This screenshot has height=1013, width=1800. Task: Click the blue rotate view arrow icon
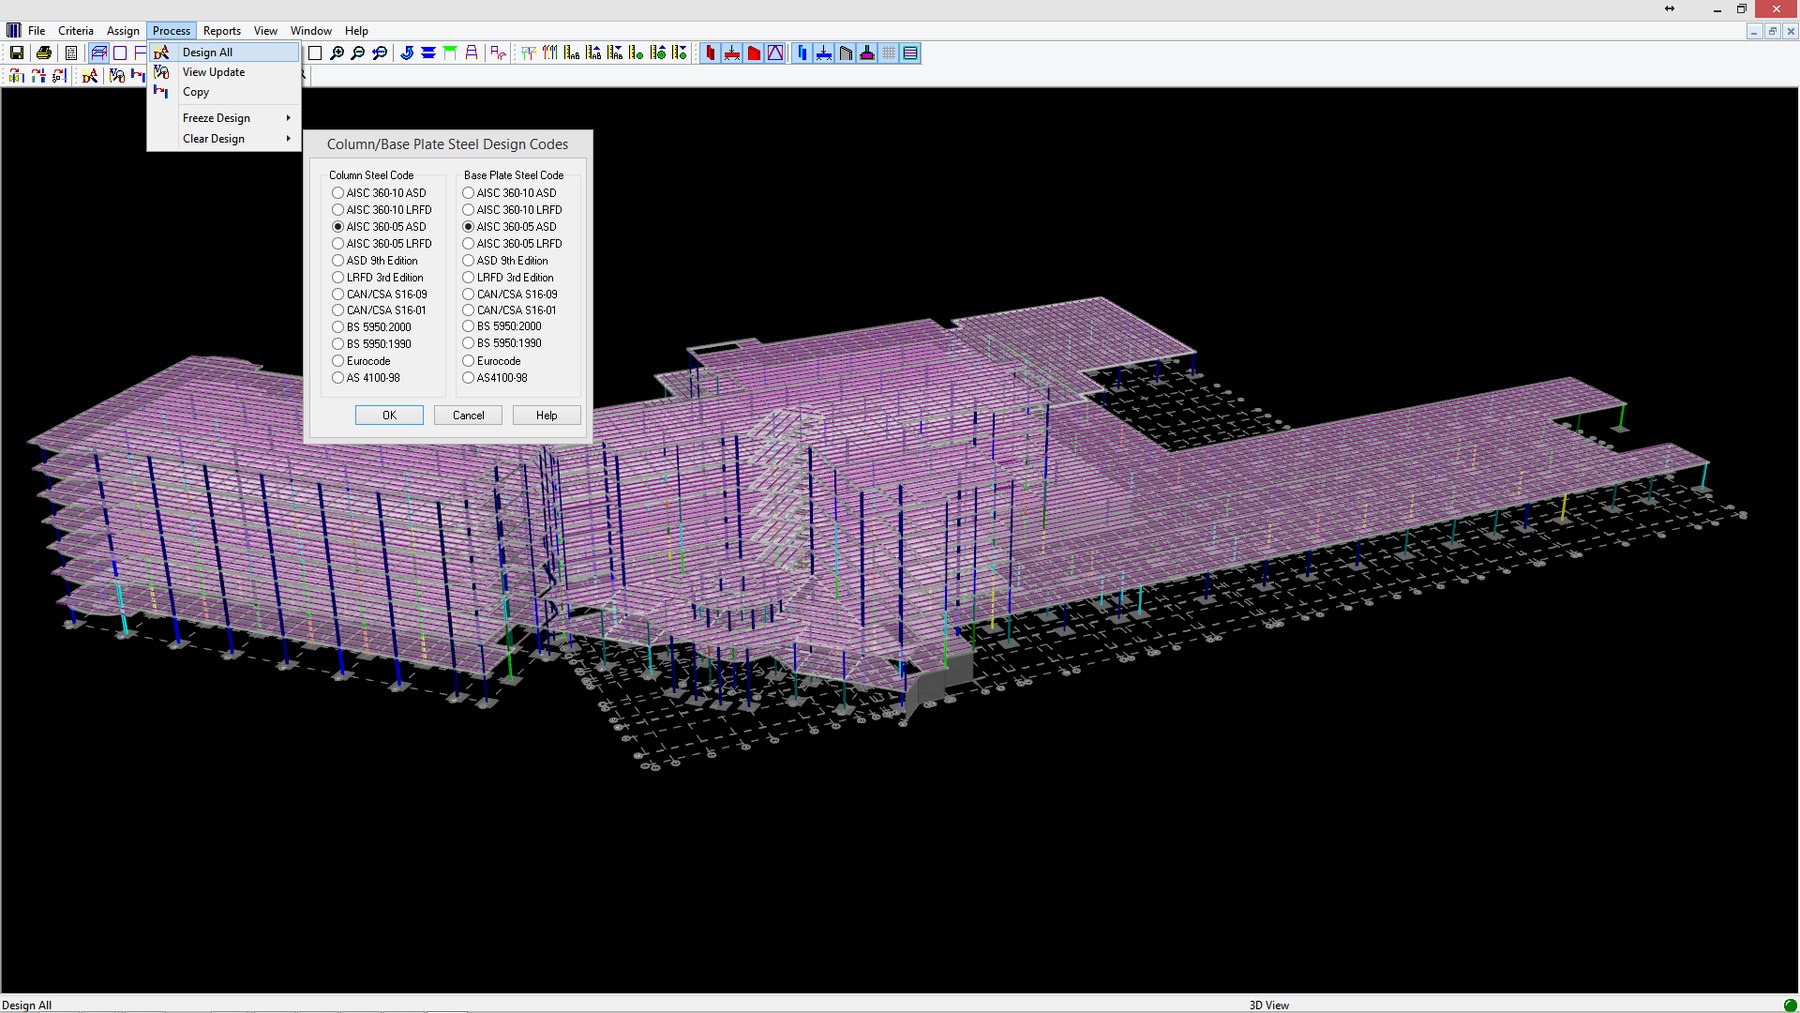(406, 53)
